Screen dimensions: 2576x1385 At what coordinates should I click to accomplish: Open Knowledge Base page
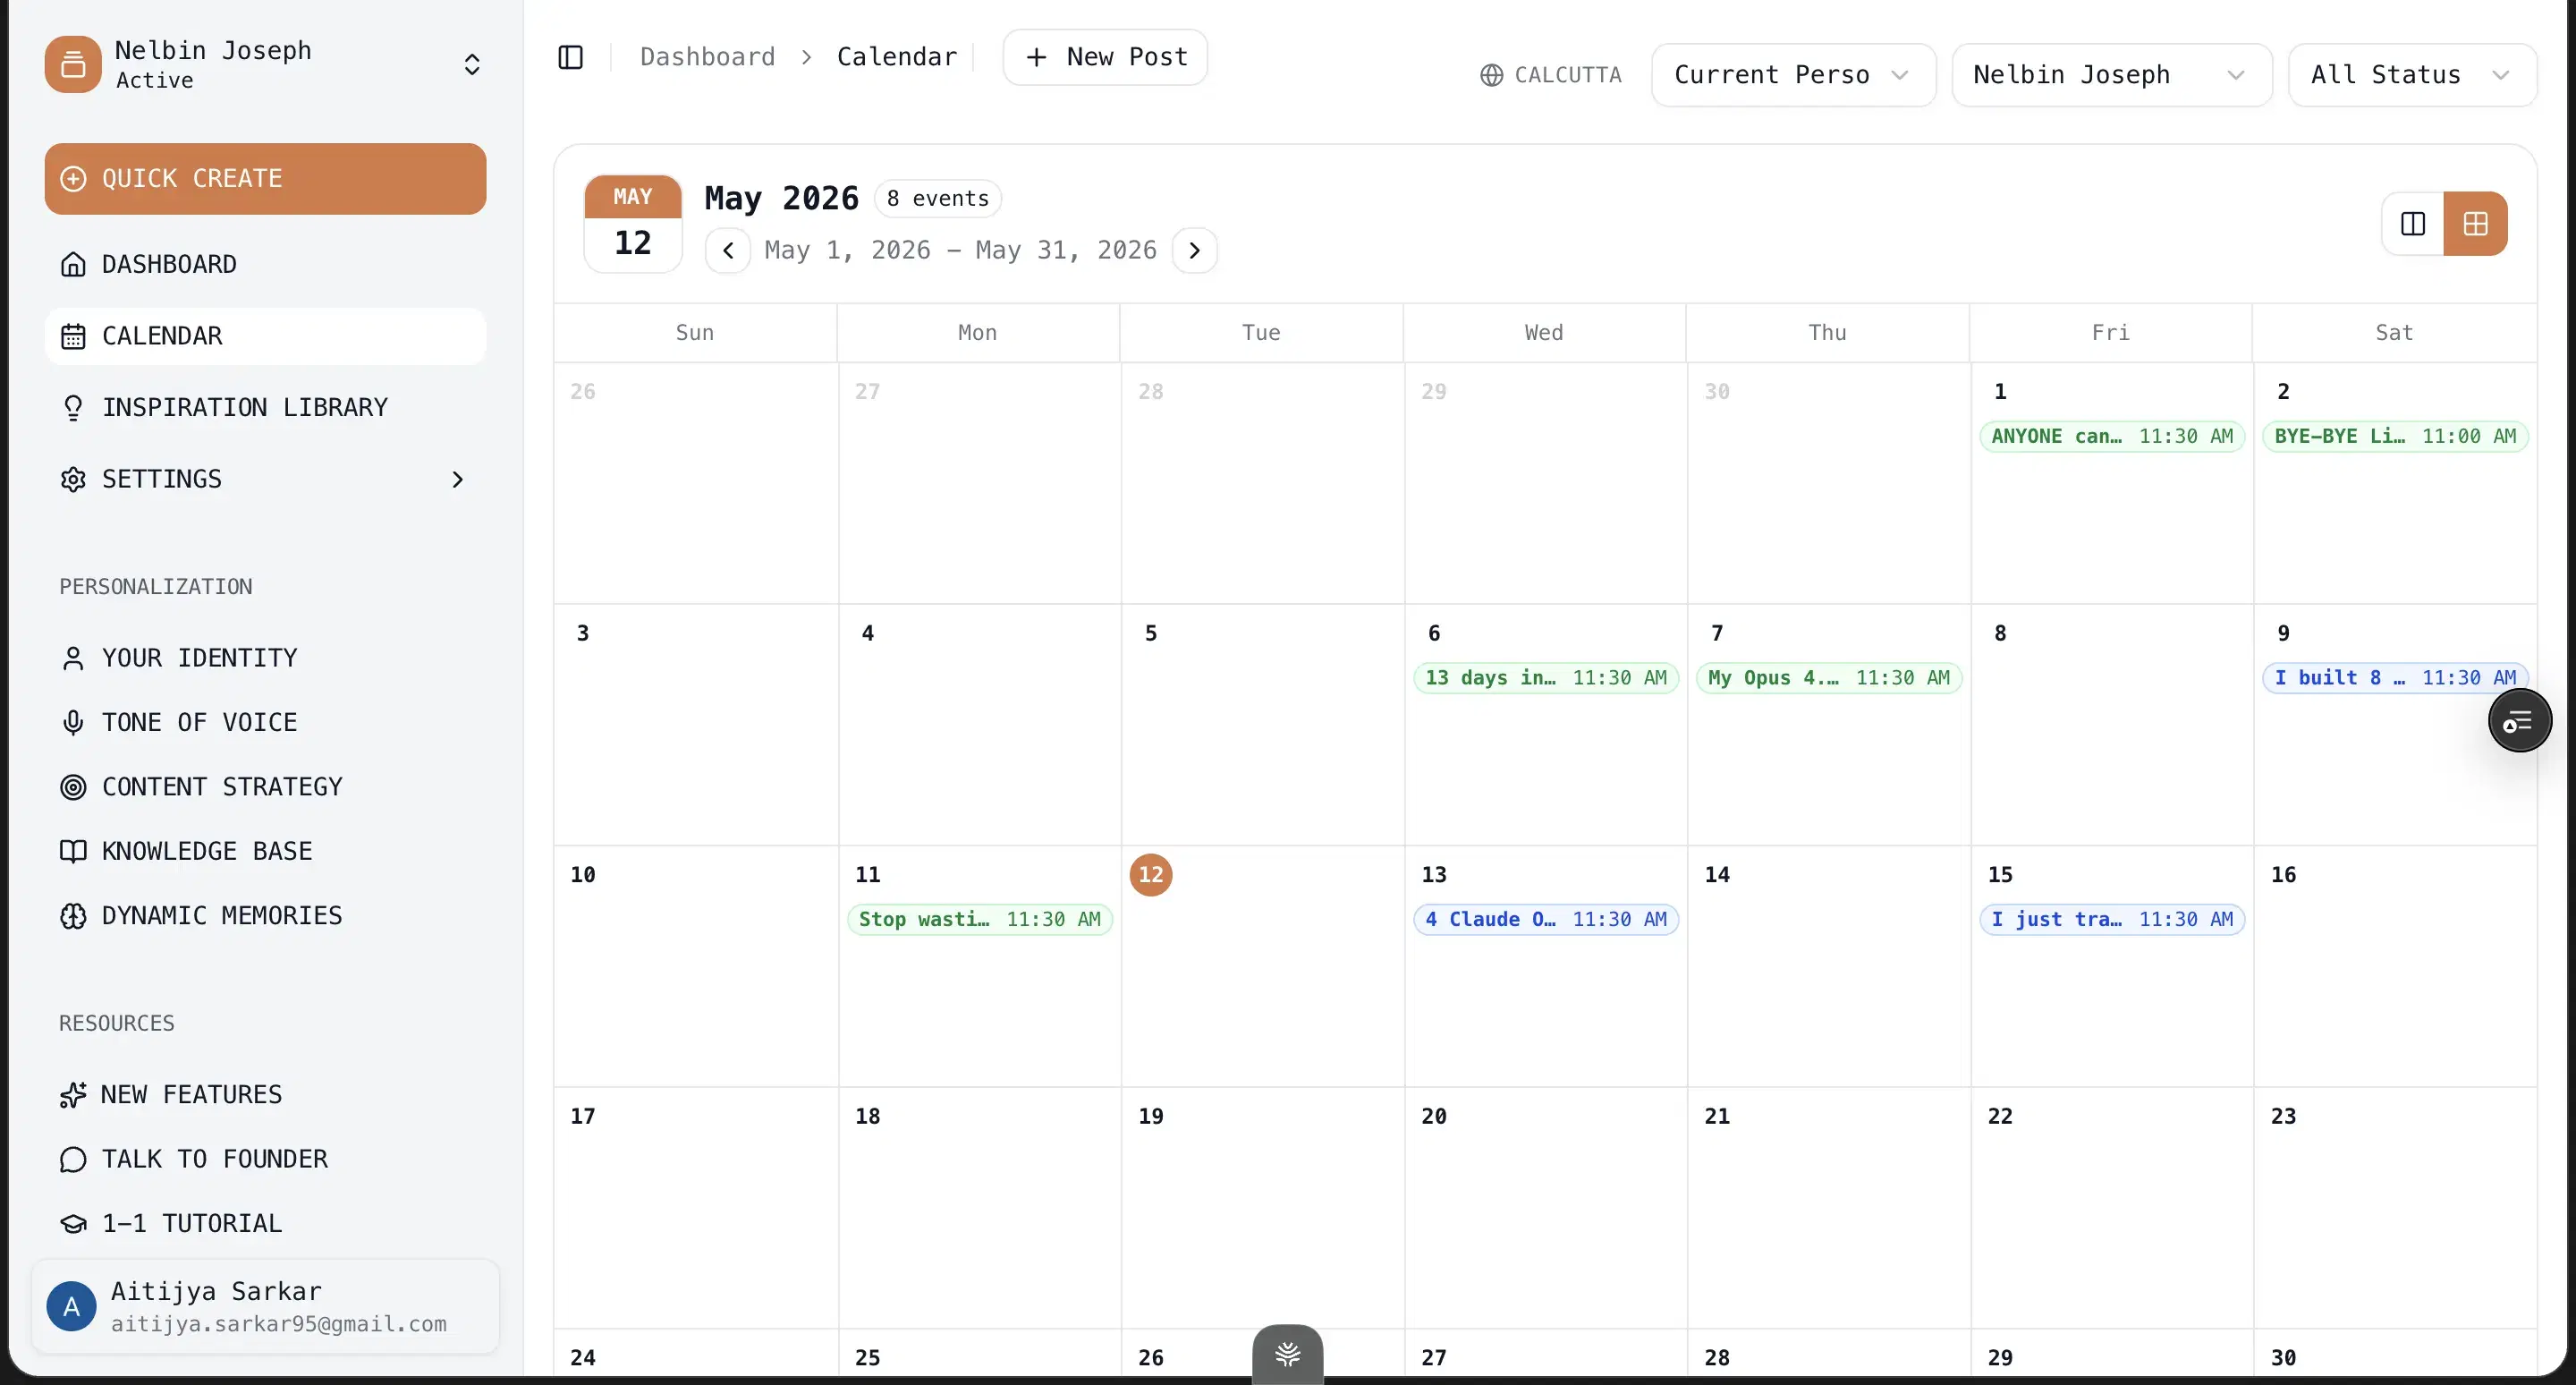(x=265, y=851)
